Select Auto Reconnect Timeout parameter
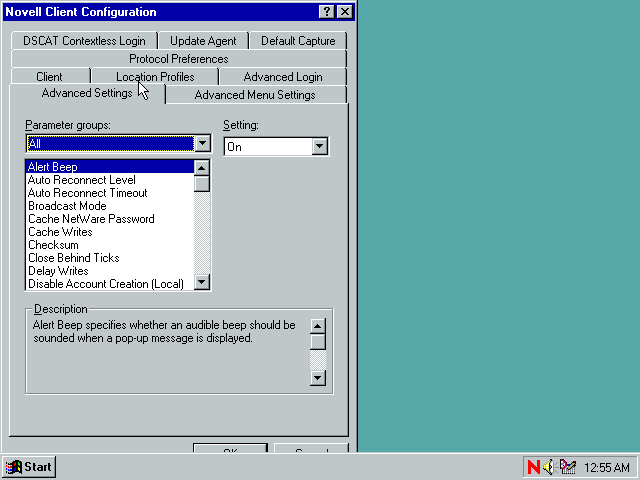 [110, 193]
